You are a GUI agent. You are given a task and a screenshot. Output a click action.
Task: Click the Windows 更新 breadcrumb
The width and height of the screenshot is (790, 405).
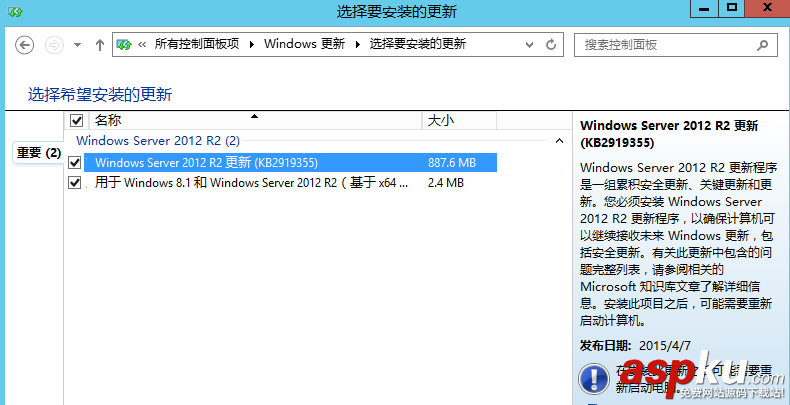(304, 44)
